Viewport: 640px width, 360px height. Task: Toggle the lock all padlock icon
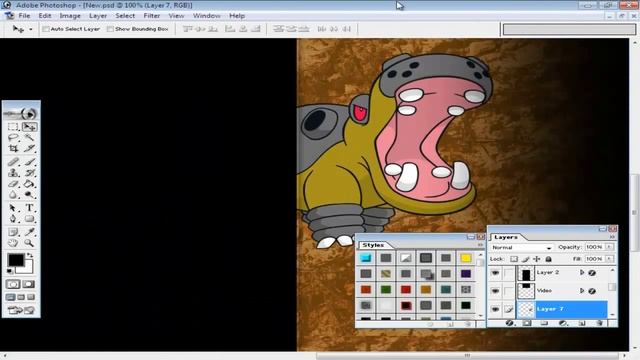[x=549, y=259]
